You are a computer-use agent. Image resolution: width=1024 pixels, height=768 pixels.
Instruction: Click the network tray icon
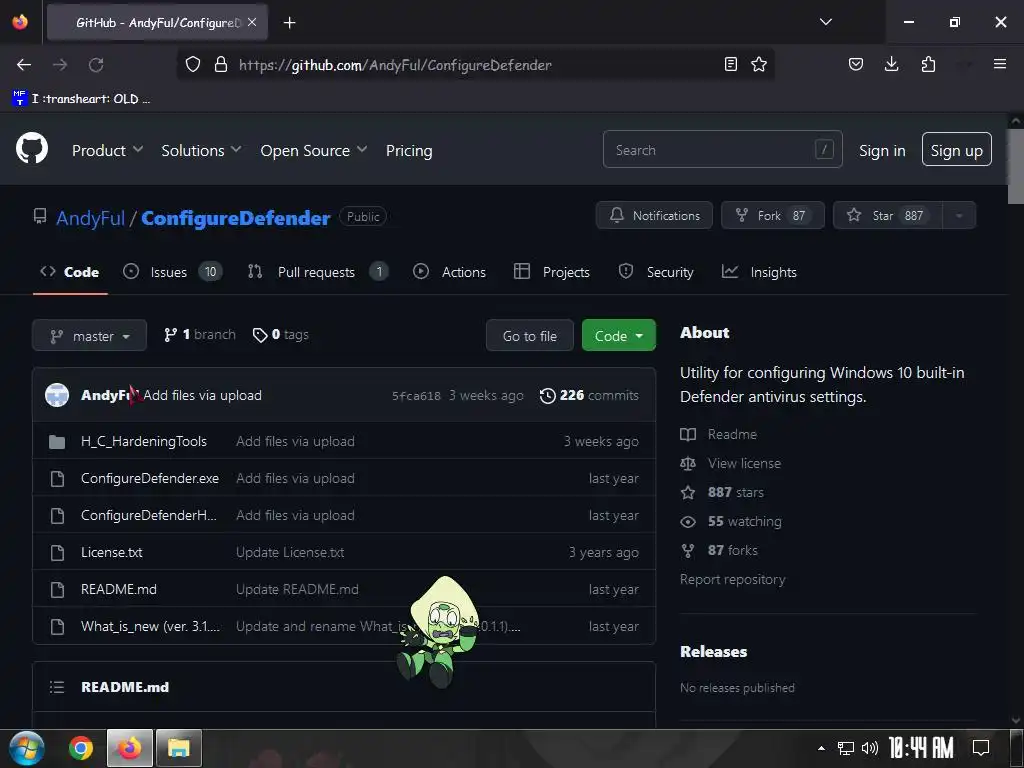pos(846,748)
